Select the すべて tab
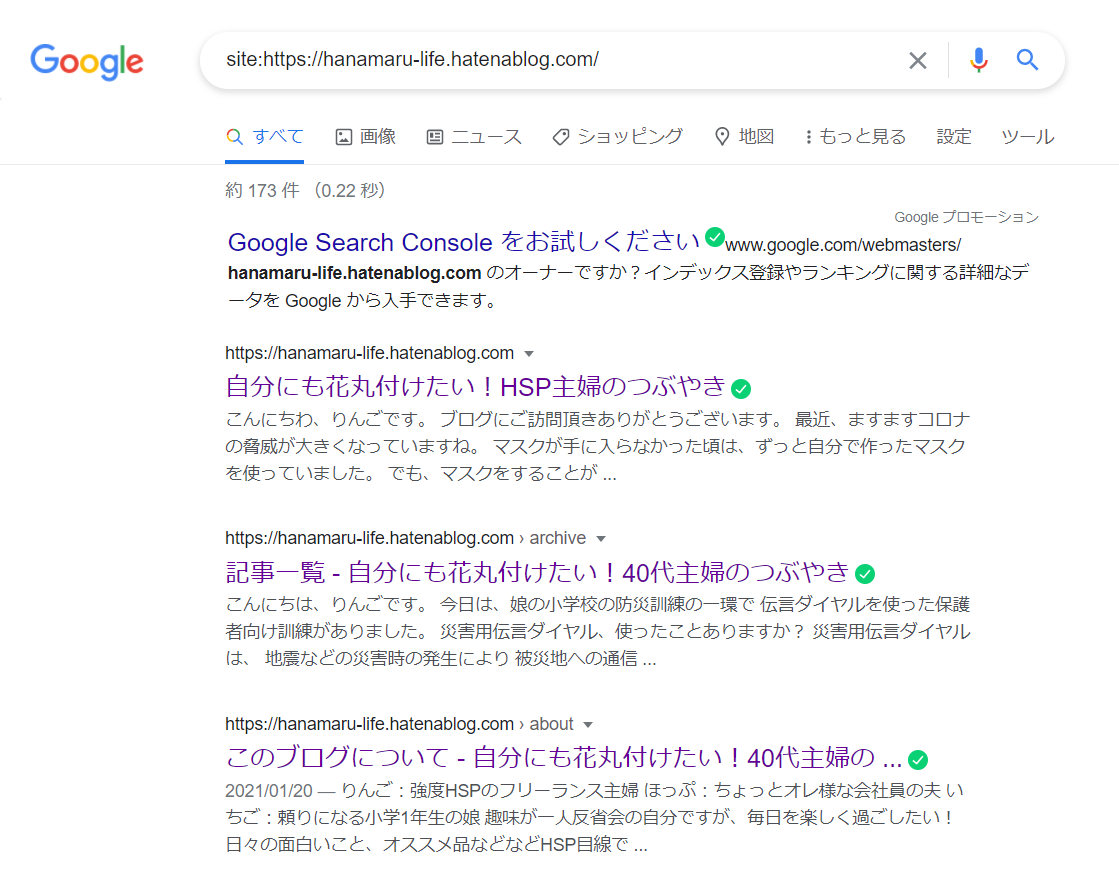 pyautogui.click(x=265, y=136)
